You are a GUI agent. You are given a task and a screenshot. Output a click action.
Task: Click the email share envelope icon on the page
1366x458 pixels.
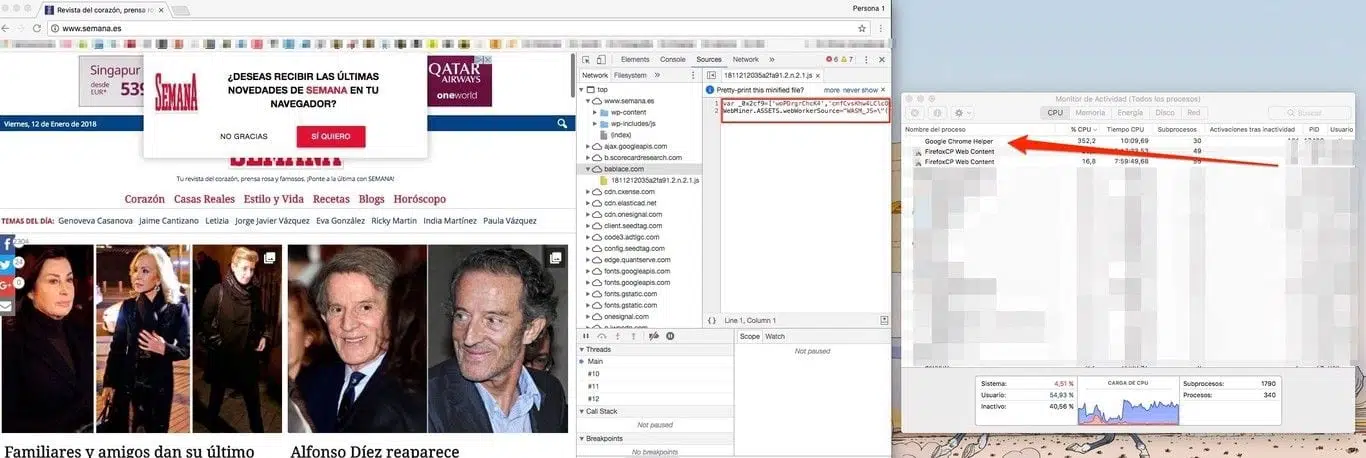[x=6, y=305]
